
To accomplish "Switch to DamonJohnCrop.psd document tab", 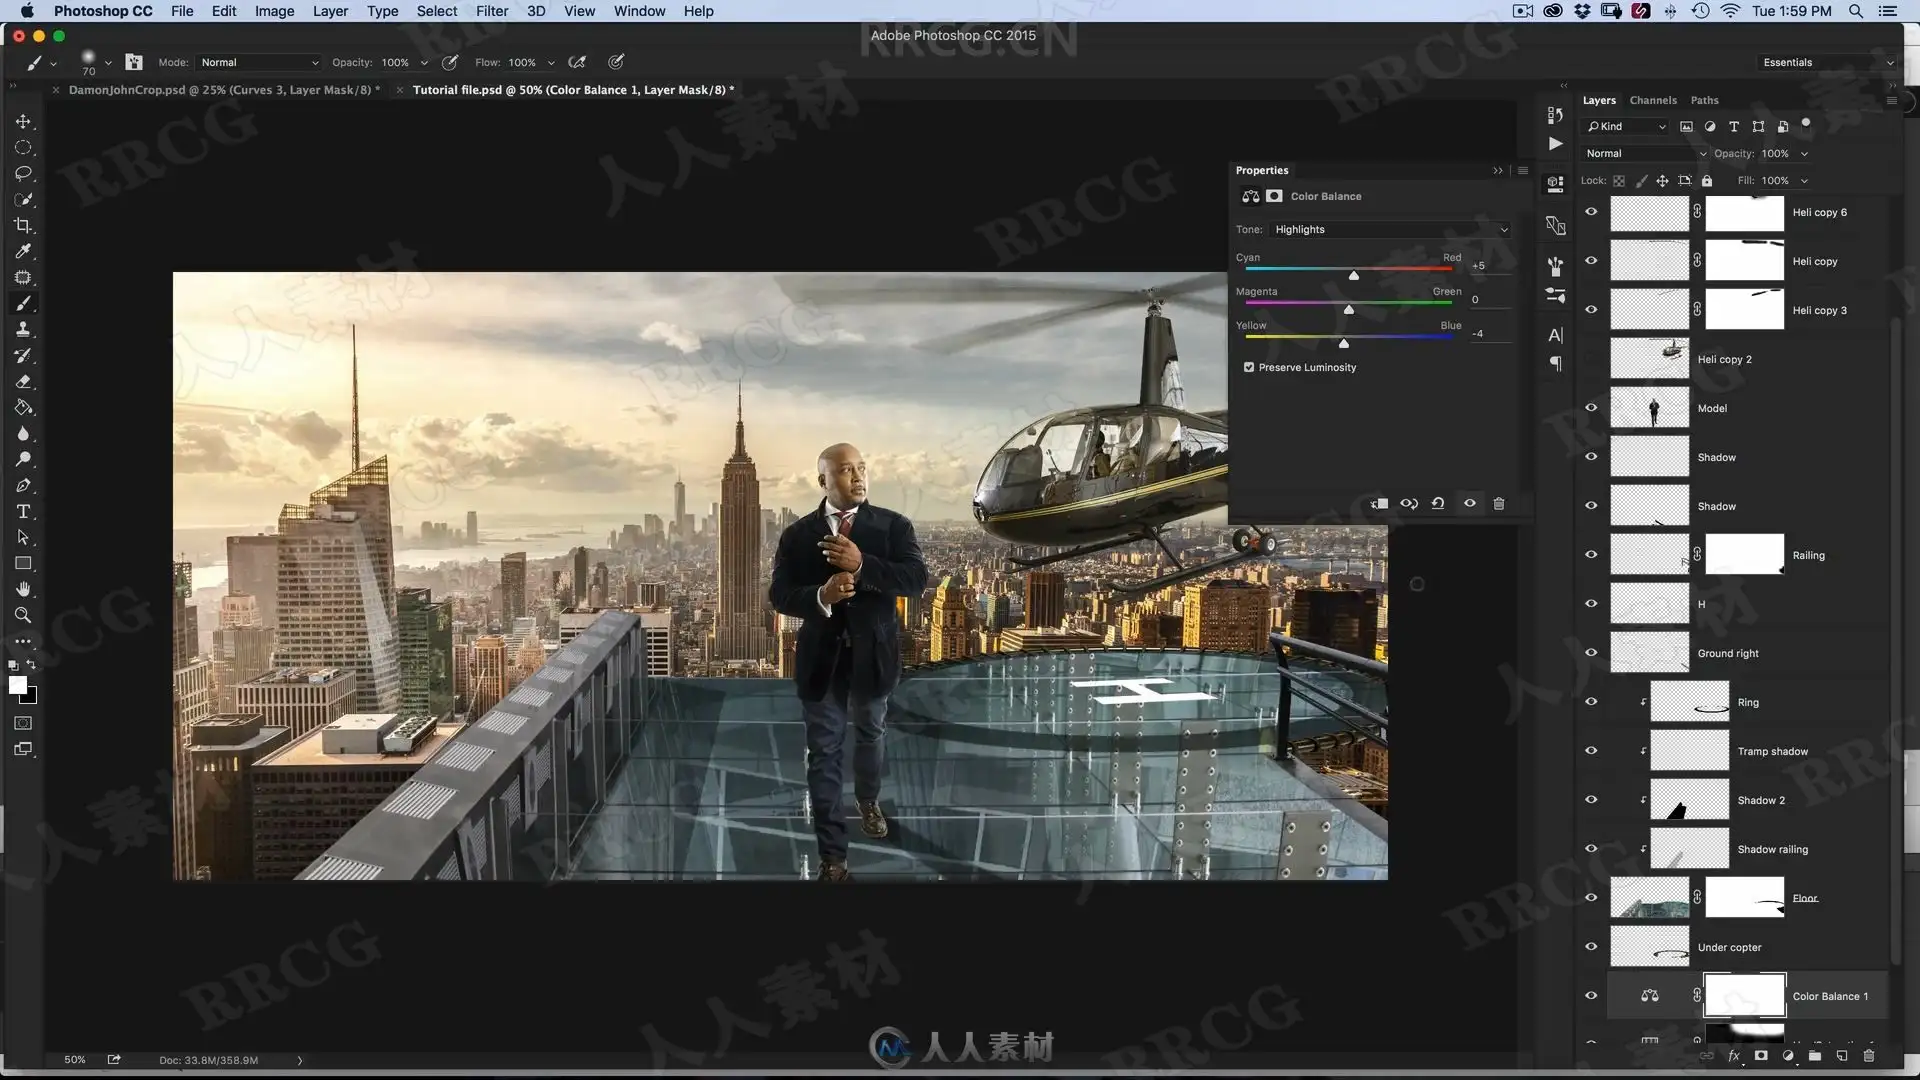I will click(224, 90).
